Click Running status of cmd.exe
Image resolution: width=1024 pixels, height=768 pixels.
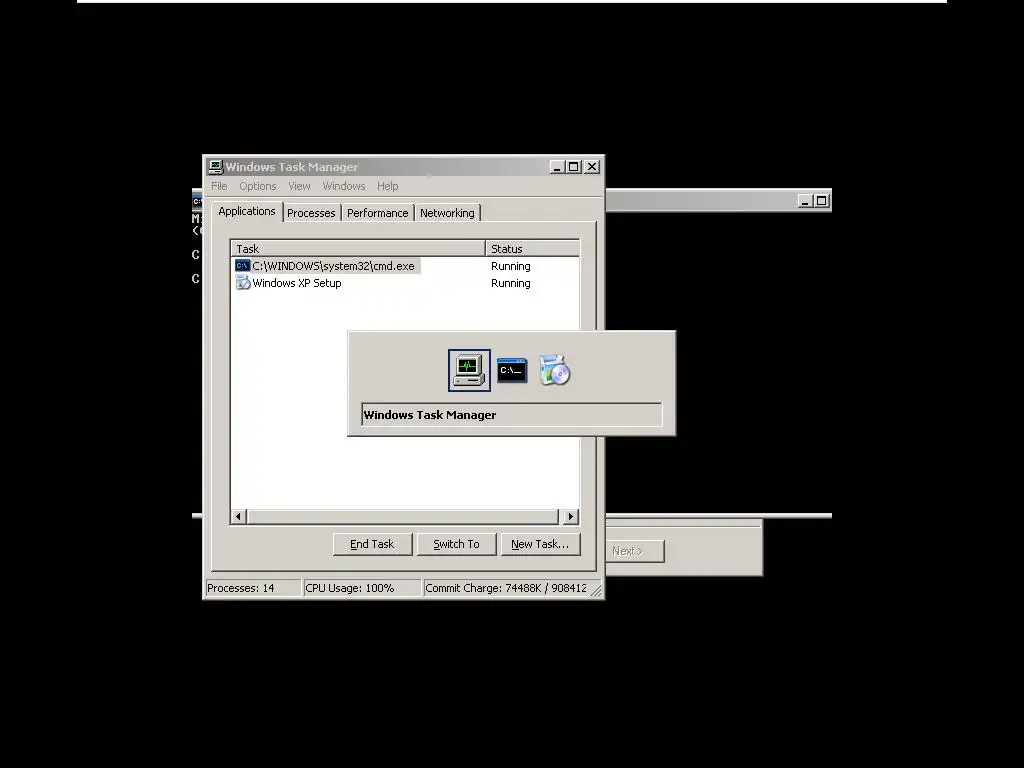coord(511,266)
